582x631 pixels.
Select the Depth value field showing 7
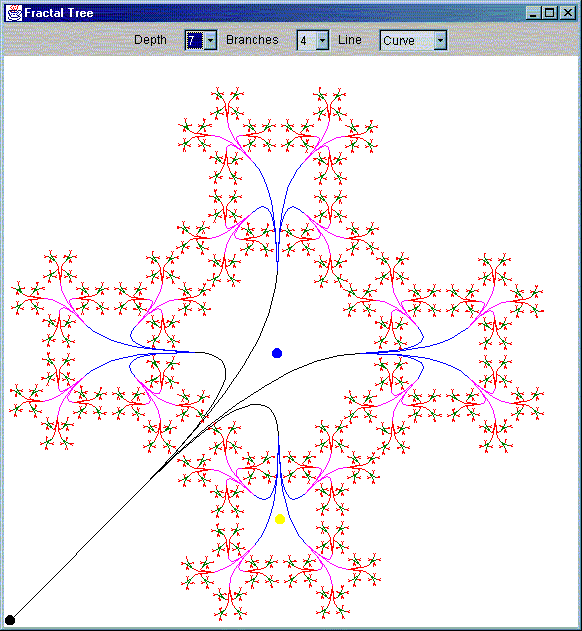tap(195, 40)
